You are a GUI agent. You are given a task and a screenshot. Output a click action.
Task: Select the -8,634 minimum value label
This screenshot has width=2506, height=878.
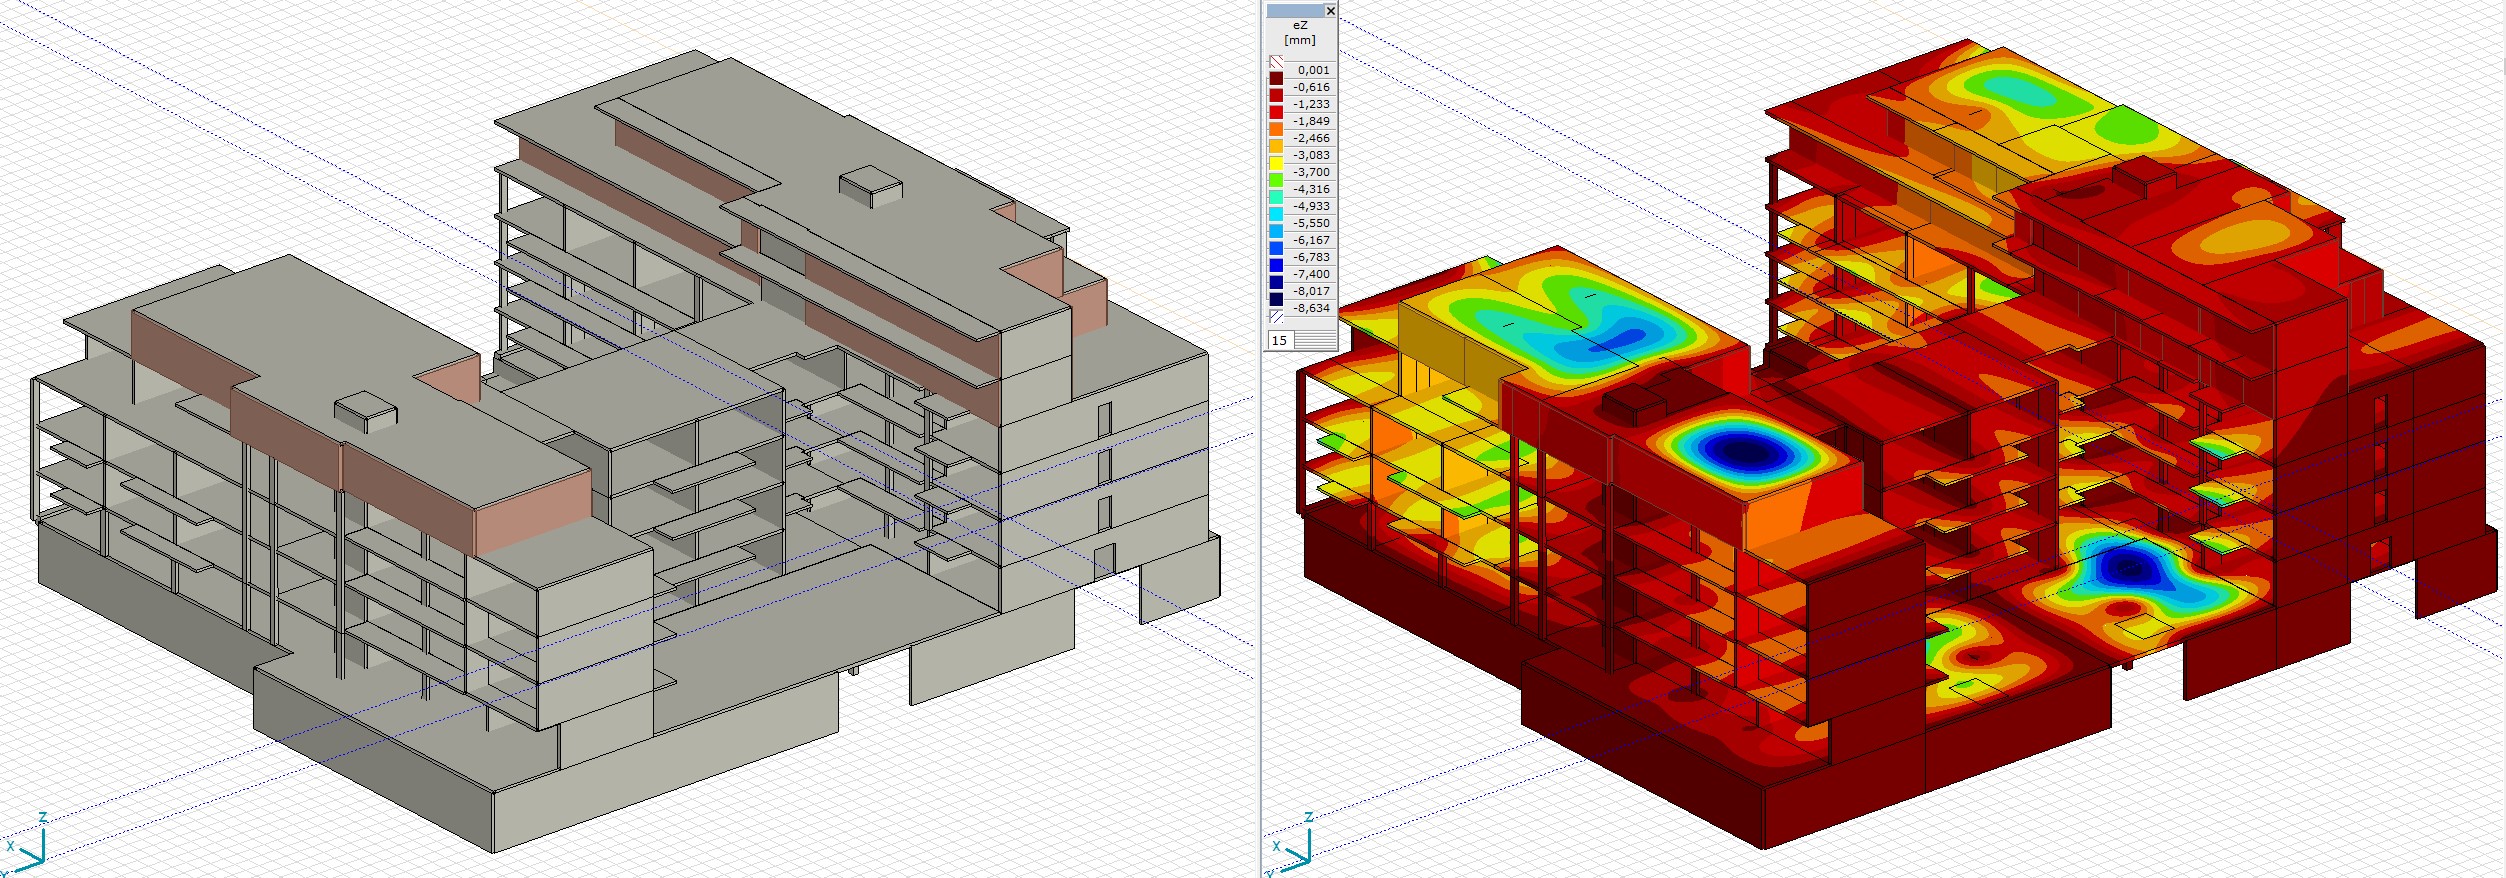point(1311,308)
